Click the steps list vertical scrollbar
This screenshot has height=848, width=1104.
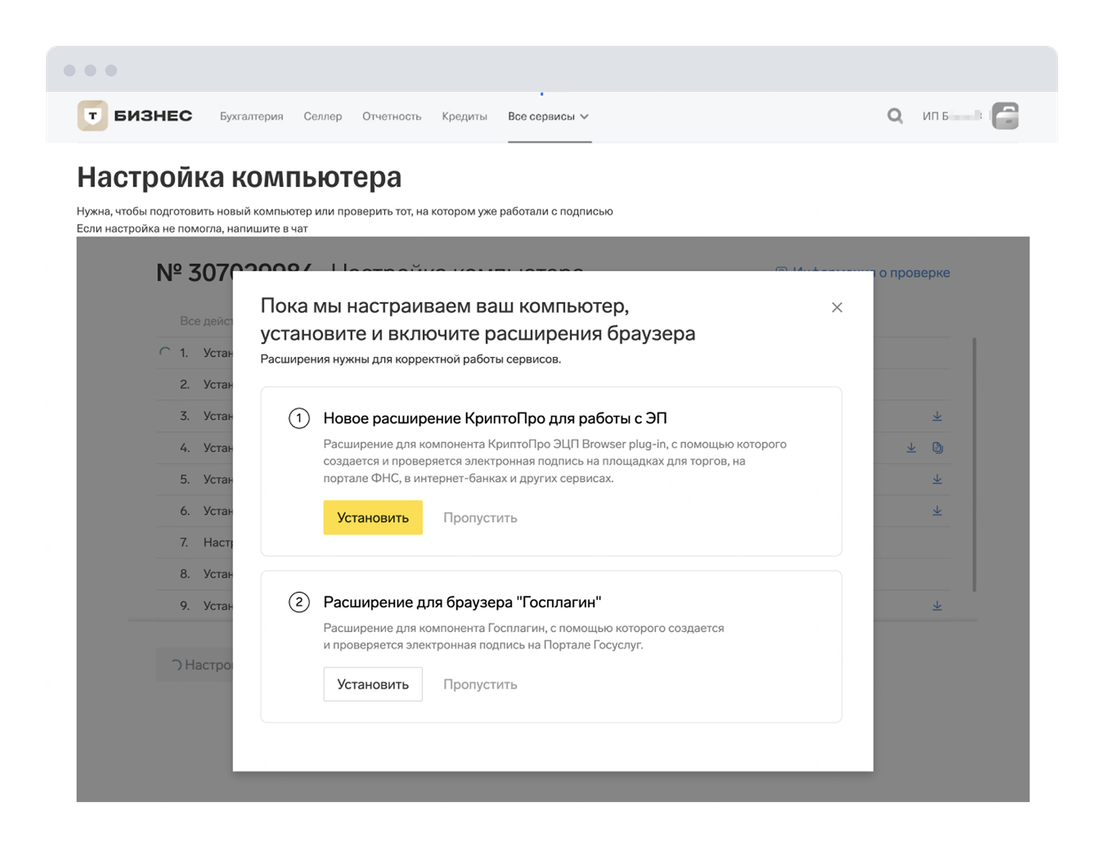coord(974,465)
